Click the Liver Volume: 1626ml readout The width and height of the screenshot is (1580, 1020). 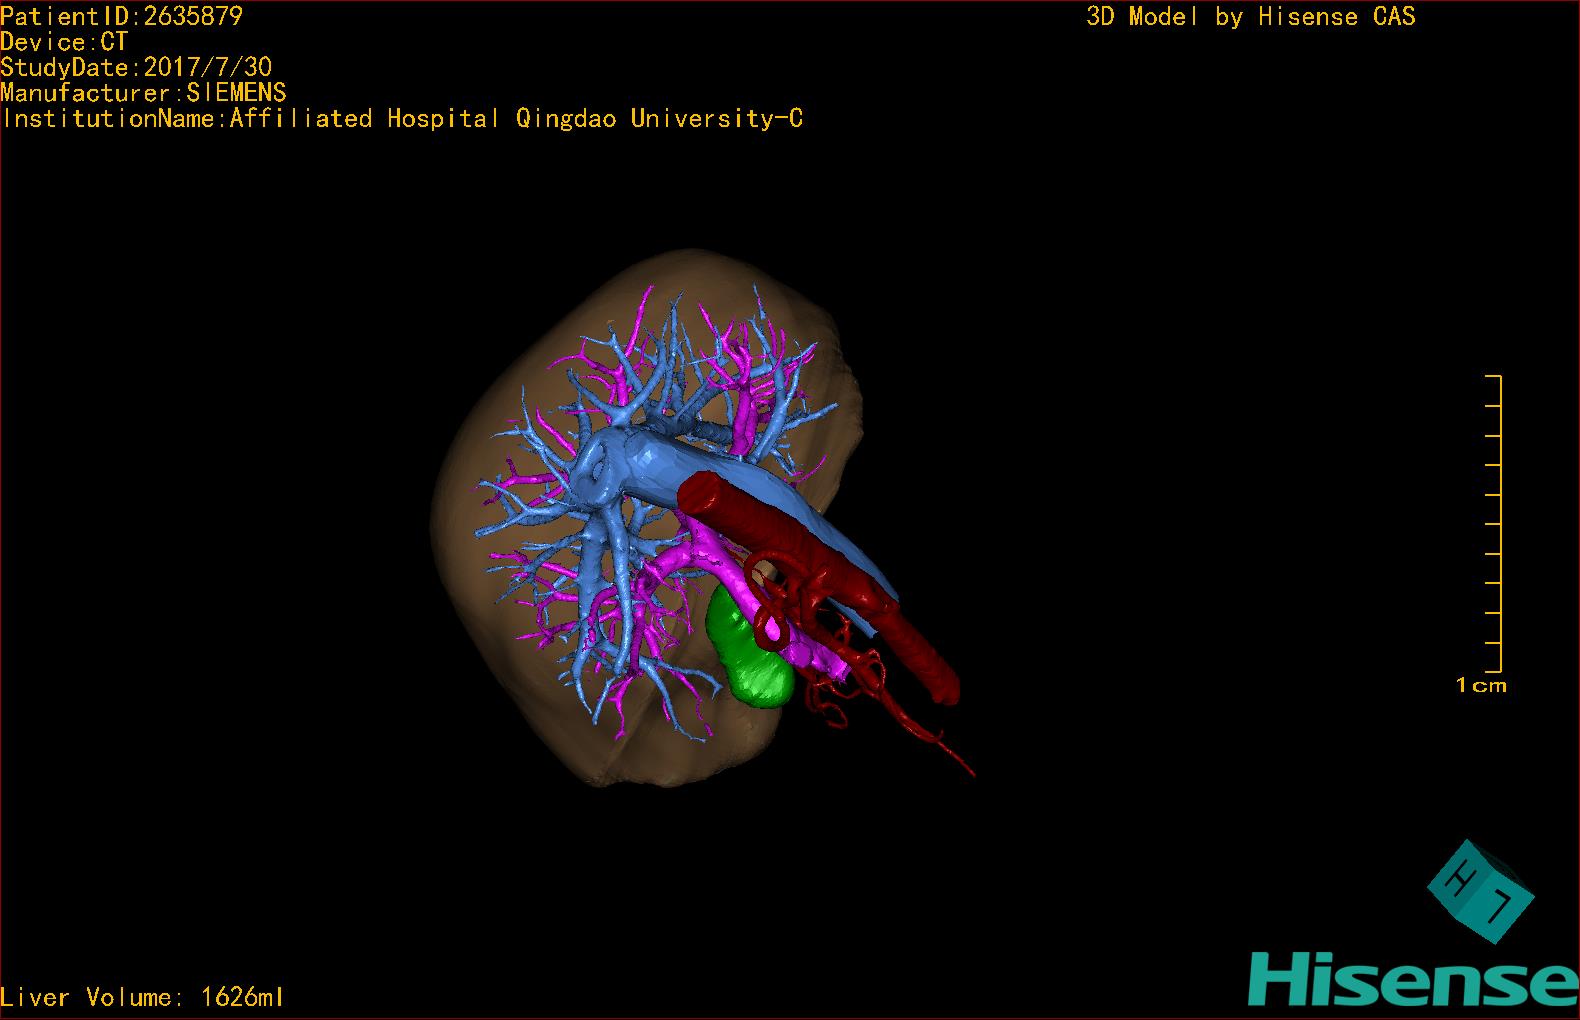pos(143,997)
